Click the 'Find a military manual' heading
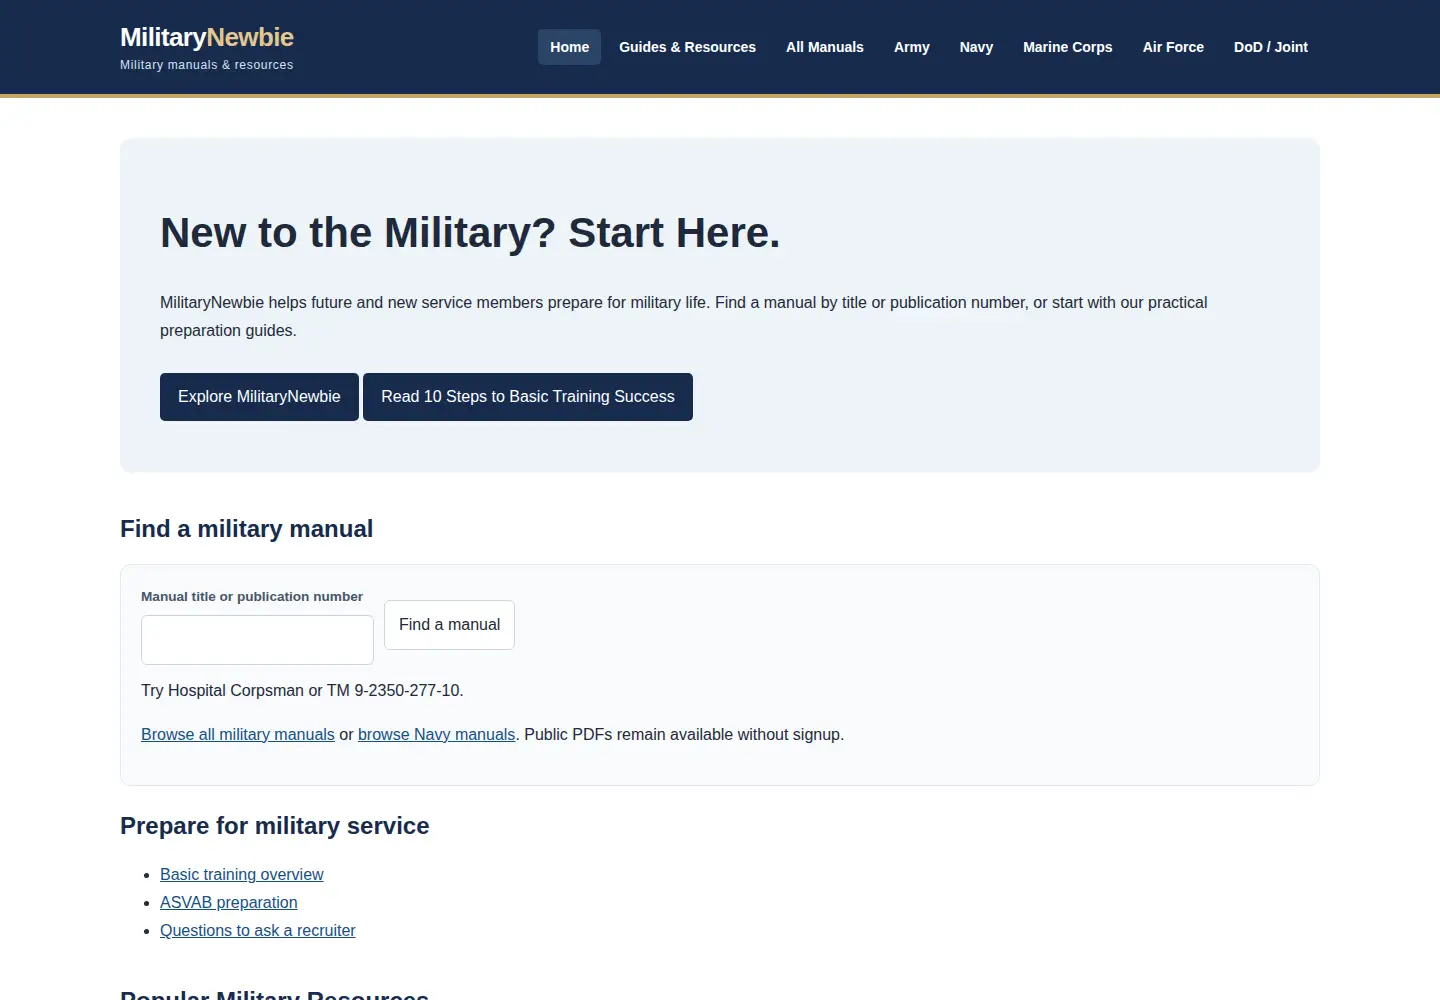This screenshot has height=1000, width=1440. click(246, 529)
